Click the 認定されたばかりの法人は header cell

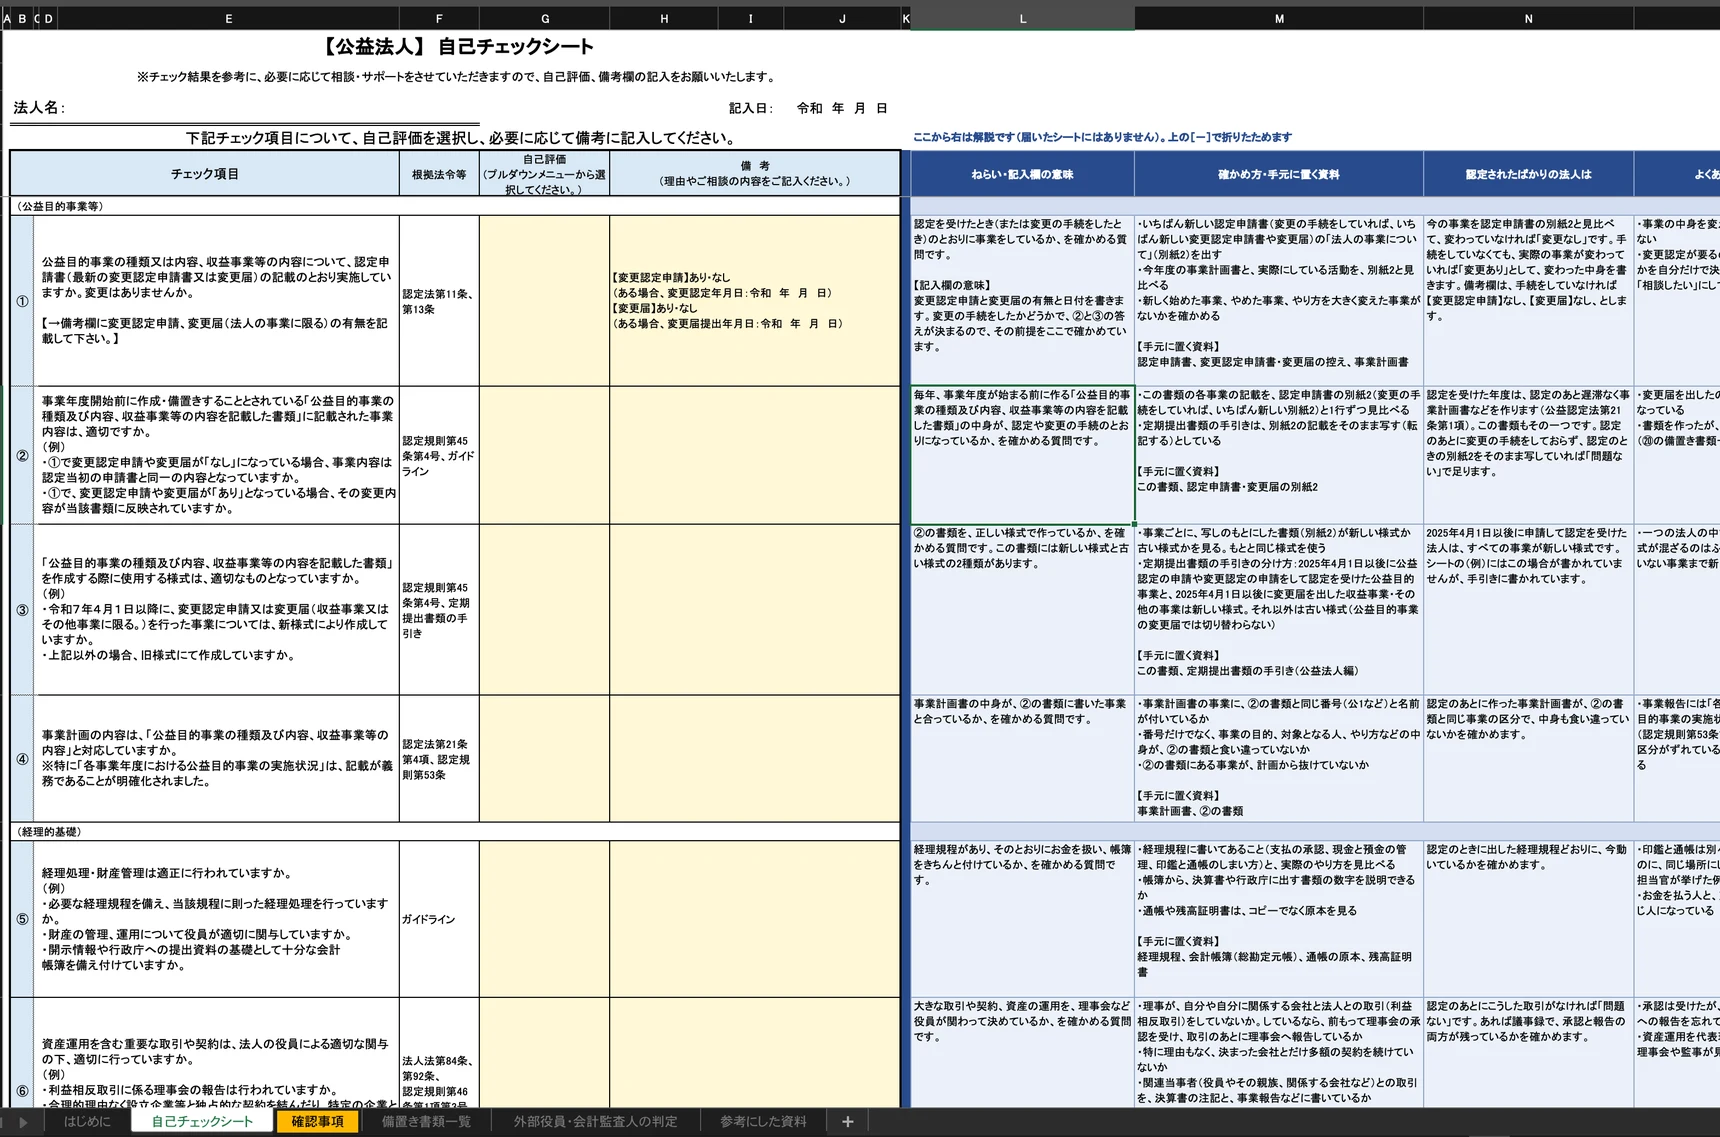point(1528,174)
